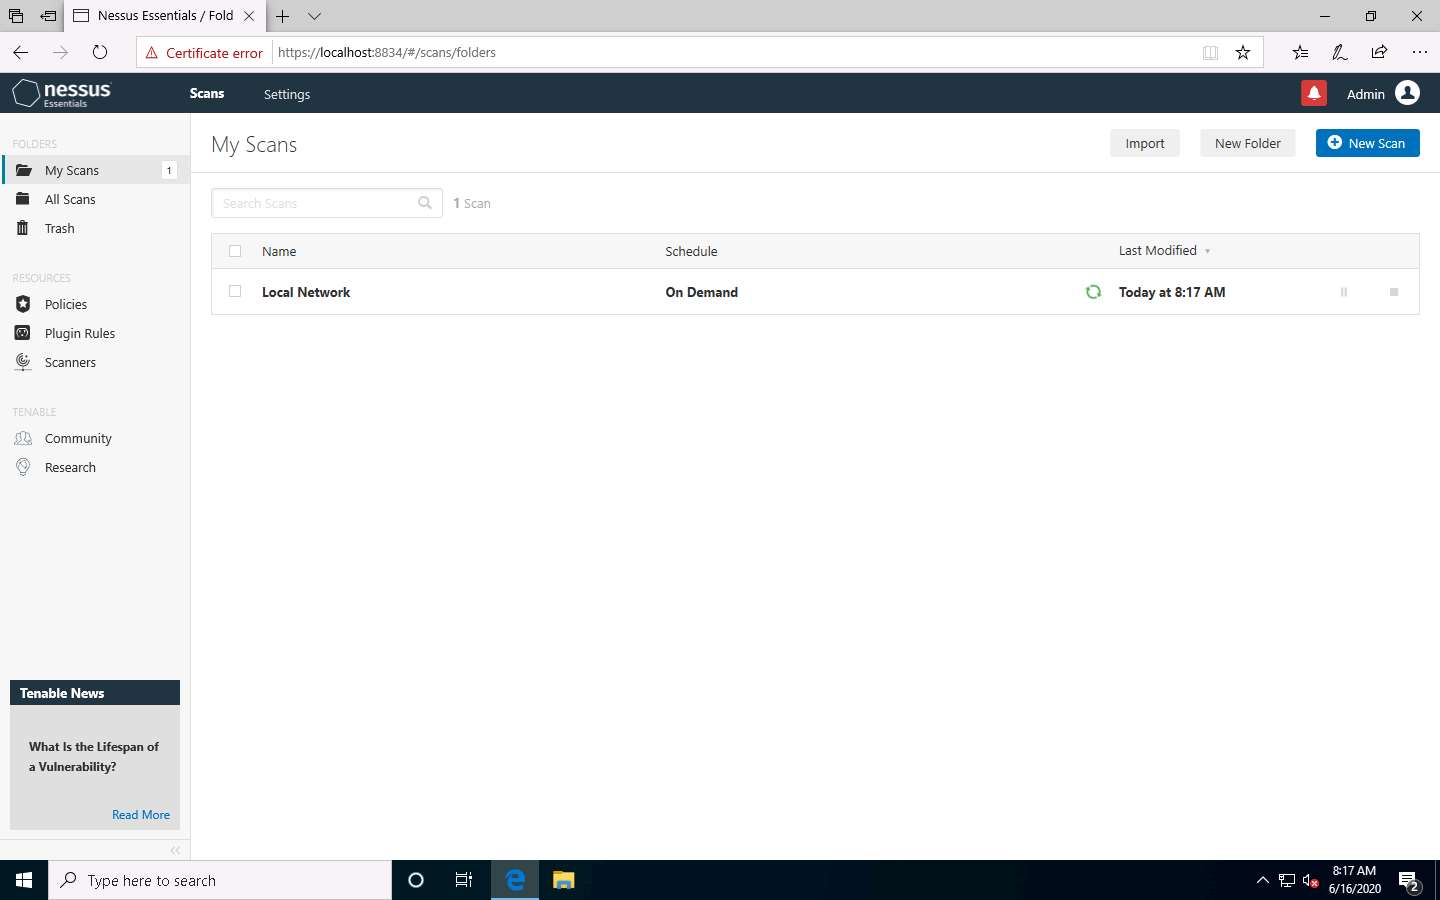
Task: Click the search magnifier icon
Action: click(x=425, y=203)
